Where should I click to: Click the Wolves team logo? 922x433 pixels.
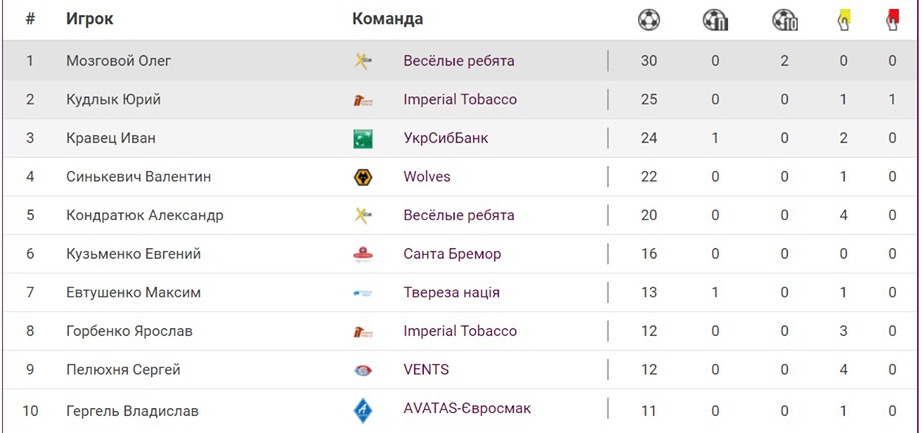(x=363, y=177)
